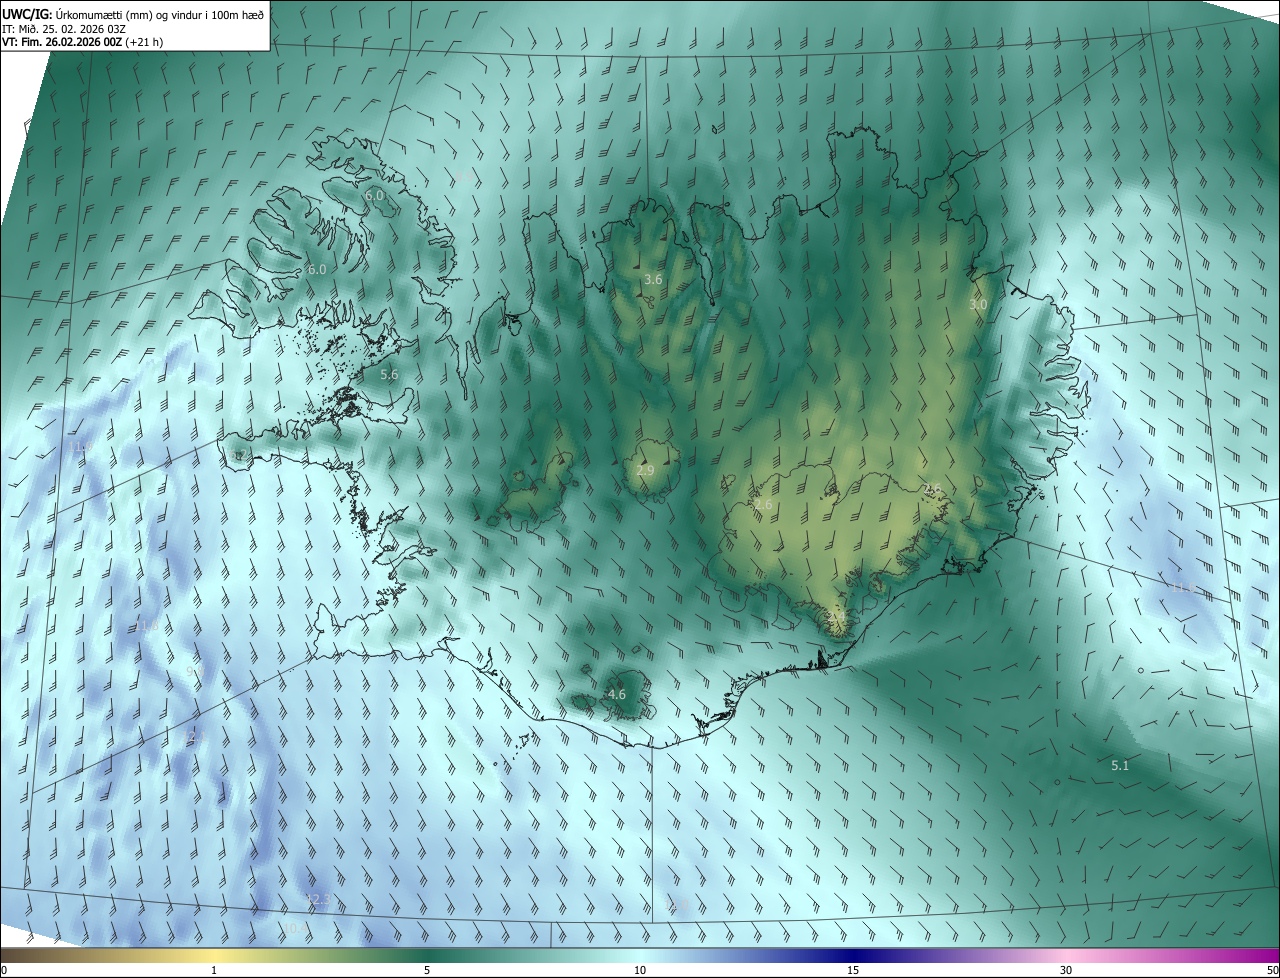The image size is (1280, 978).
Task: Click the "1" tick on the color scale
Action: coord(214,970)
